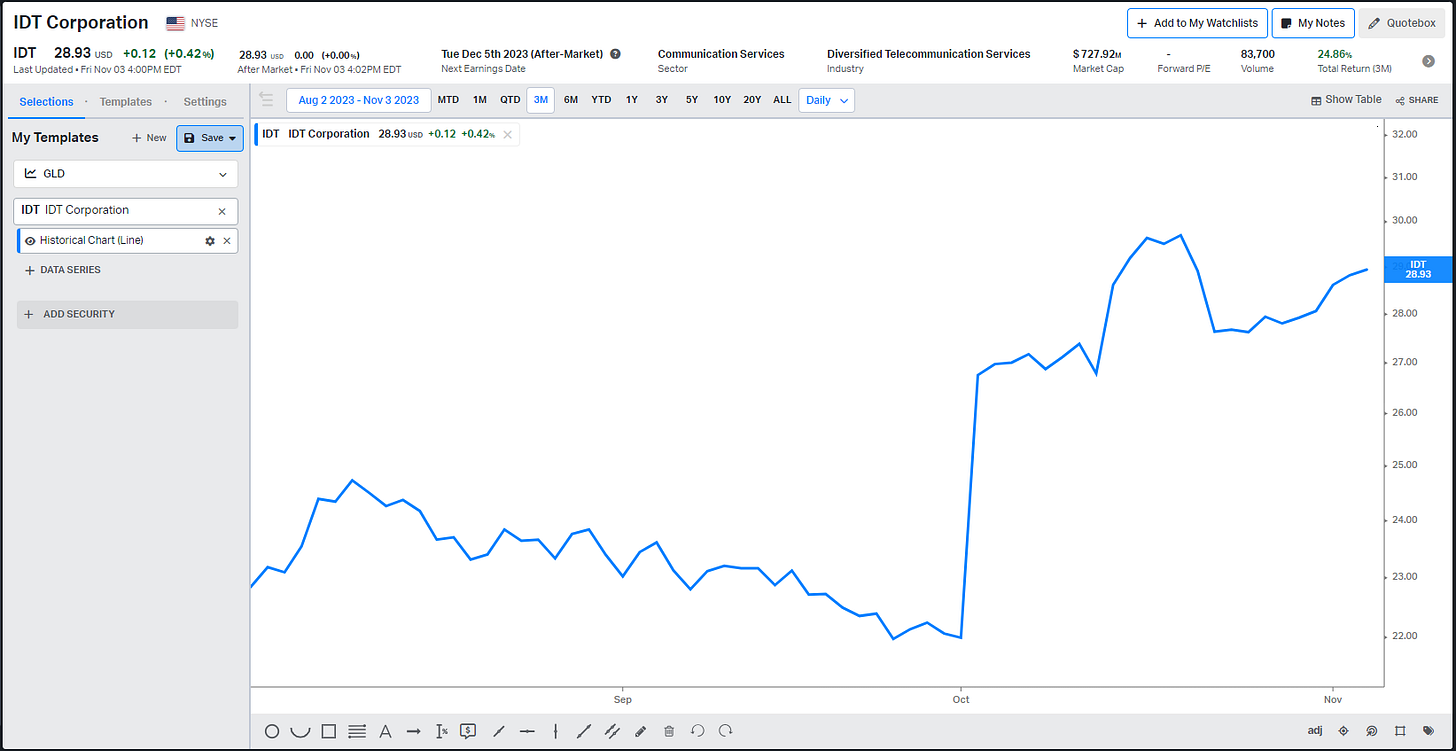Screen dimensions: 1456x751
Task: Click the SHARE button
Action: 1417,100
